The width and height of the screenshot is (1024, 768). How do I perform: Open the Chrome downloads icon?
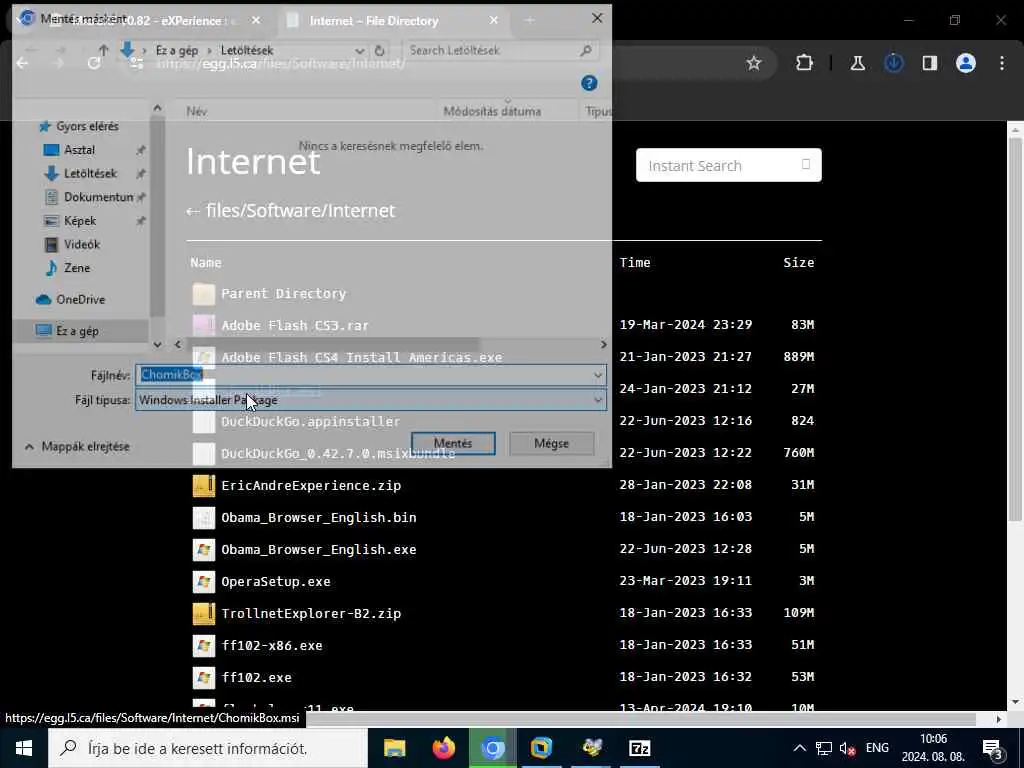pyautogui.click(x=893, y=63)
